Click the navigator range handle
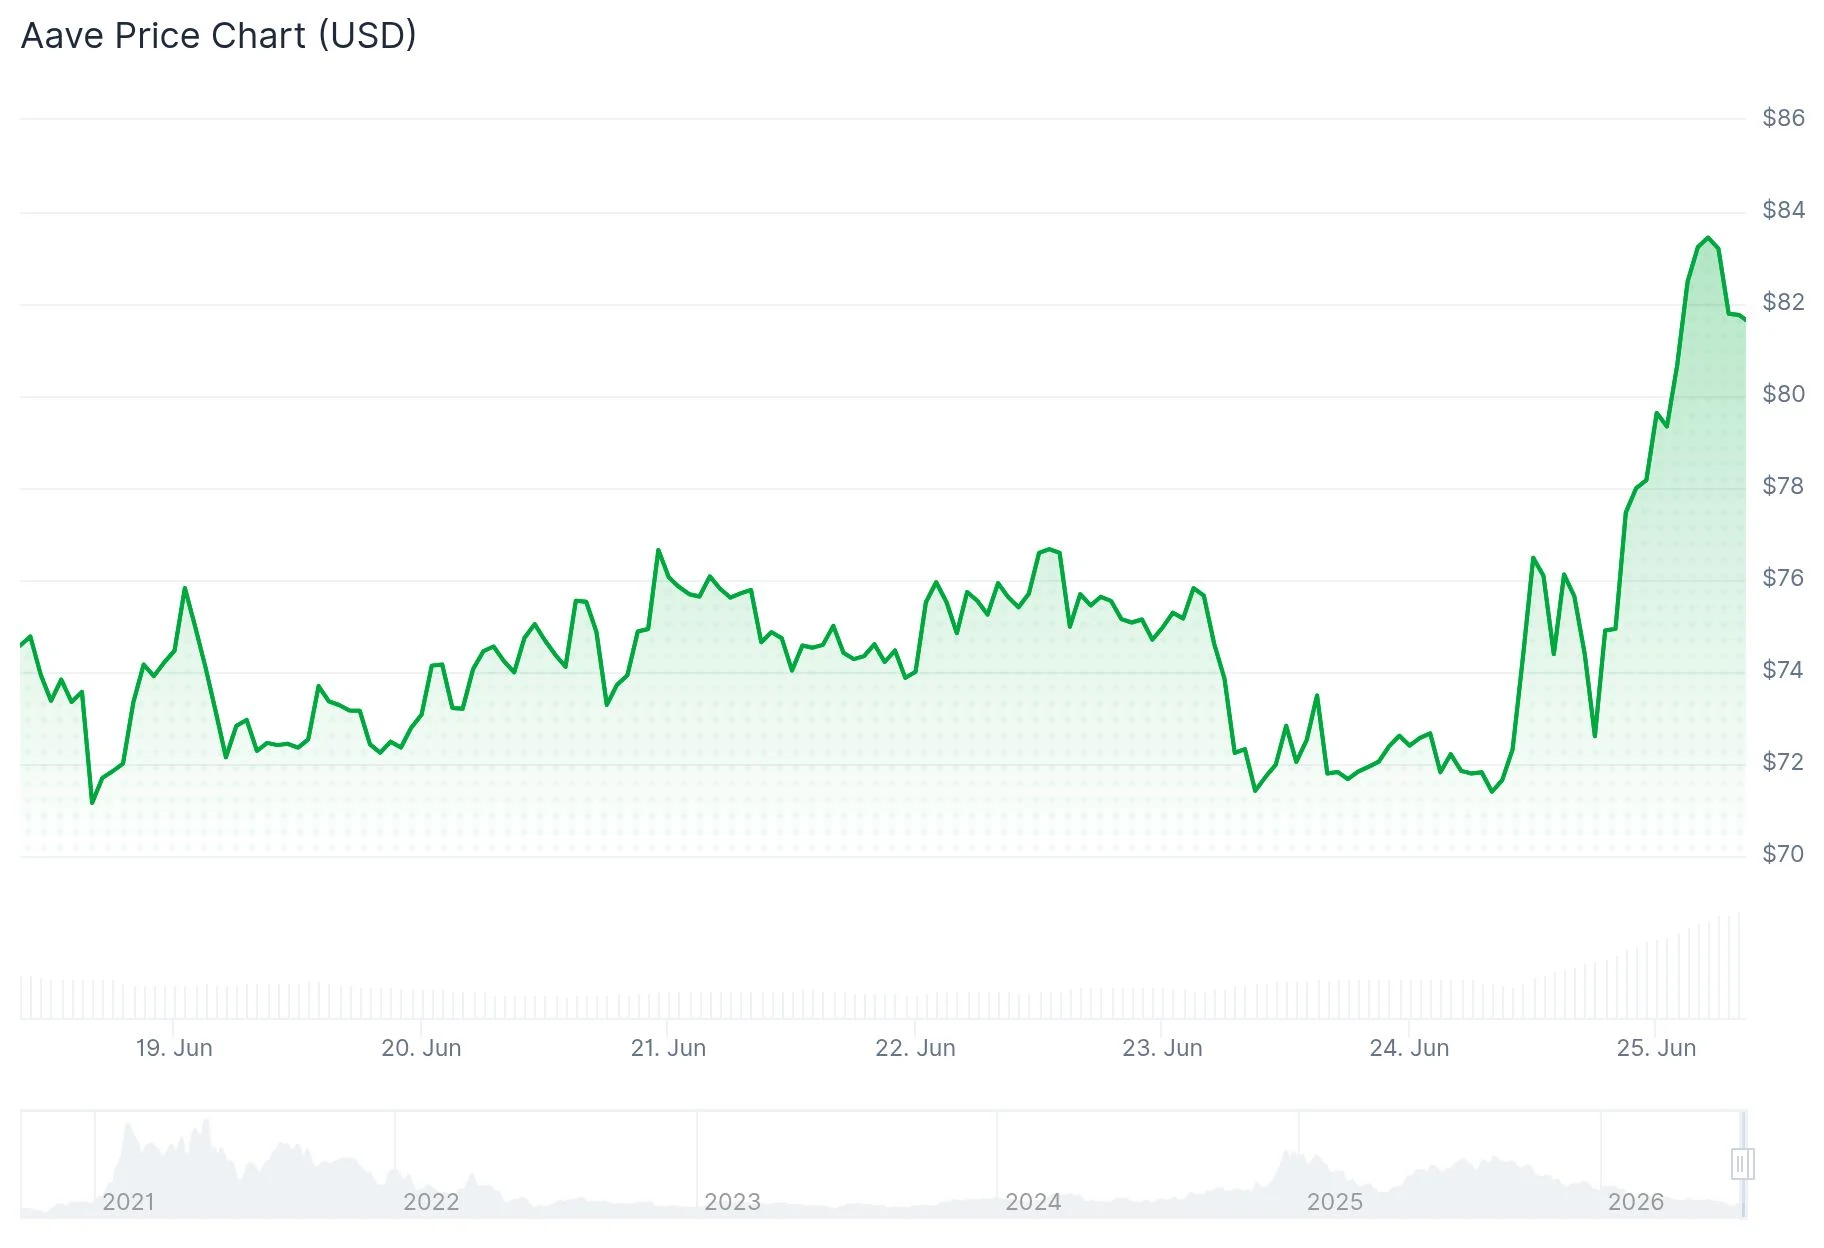 (1742, 1164)
